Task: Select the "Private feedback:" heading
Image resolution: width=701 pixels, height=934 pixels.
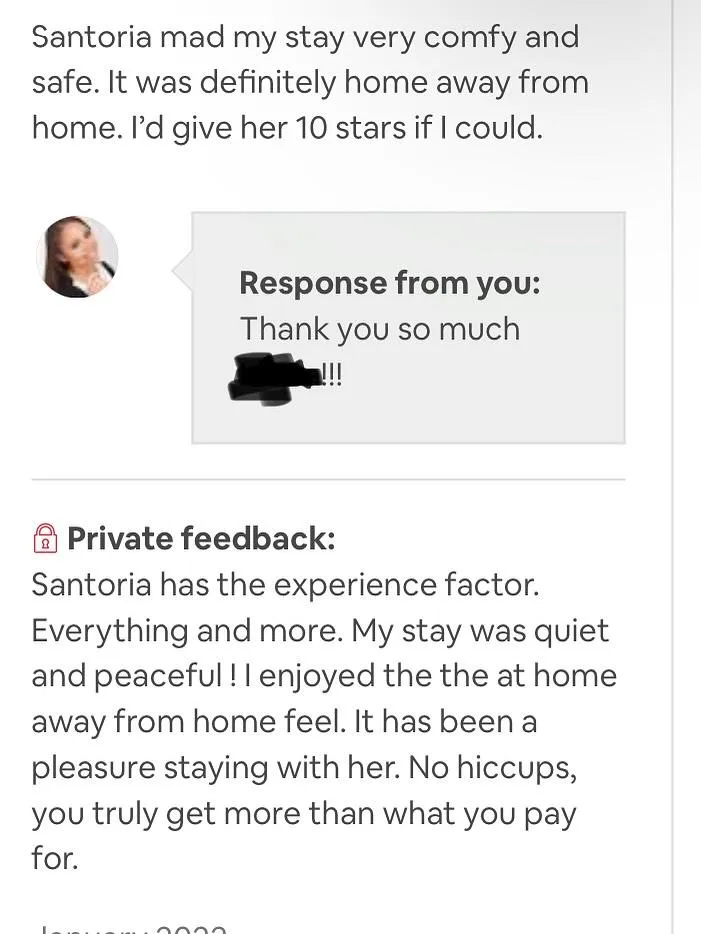Action: pos(201,538)
